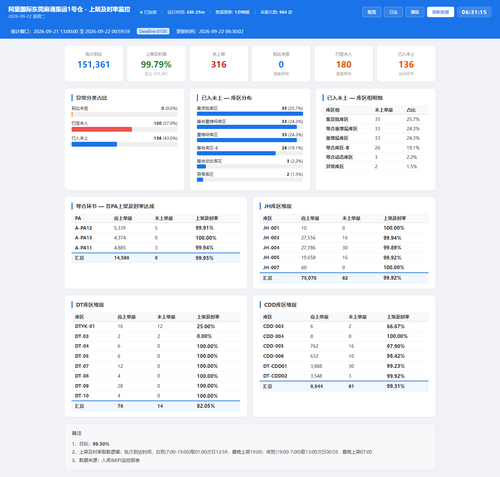Select the JH-005 row label

(x=271, y=258)
